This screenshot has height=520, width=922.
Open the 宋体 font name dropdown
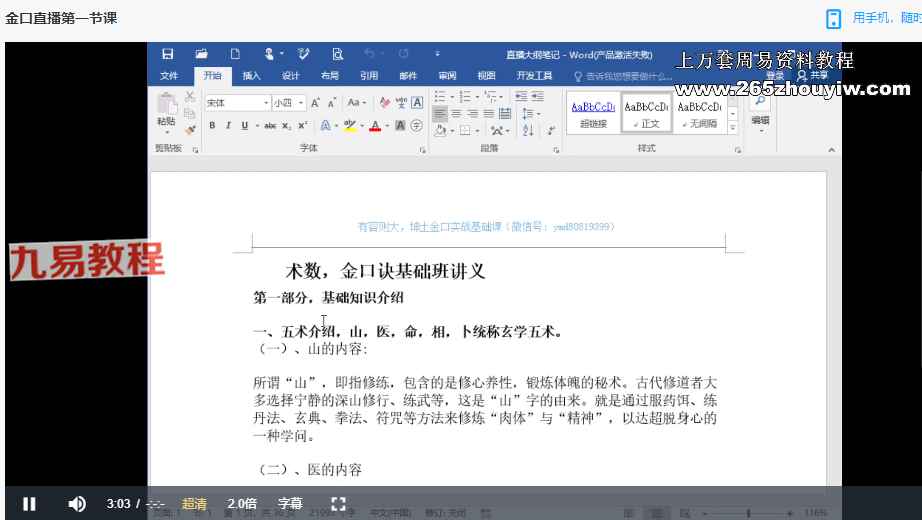coord(266,103)
